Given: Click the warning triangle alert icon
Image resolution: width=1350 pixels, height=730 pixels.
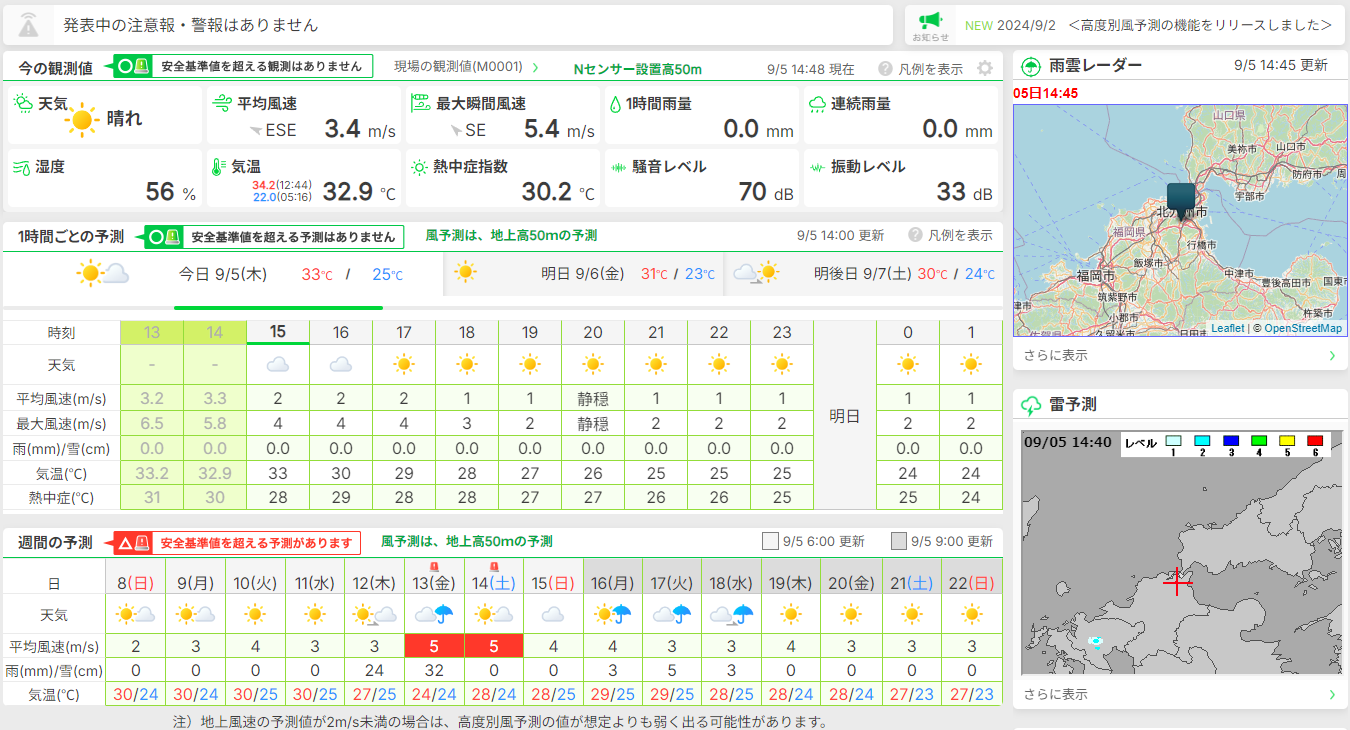Looking at the screenshot, I should tap(28, 25).
